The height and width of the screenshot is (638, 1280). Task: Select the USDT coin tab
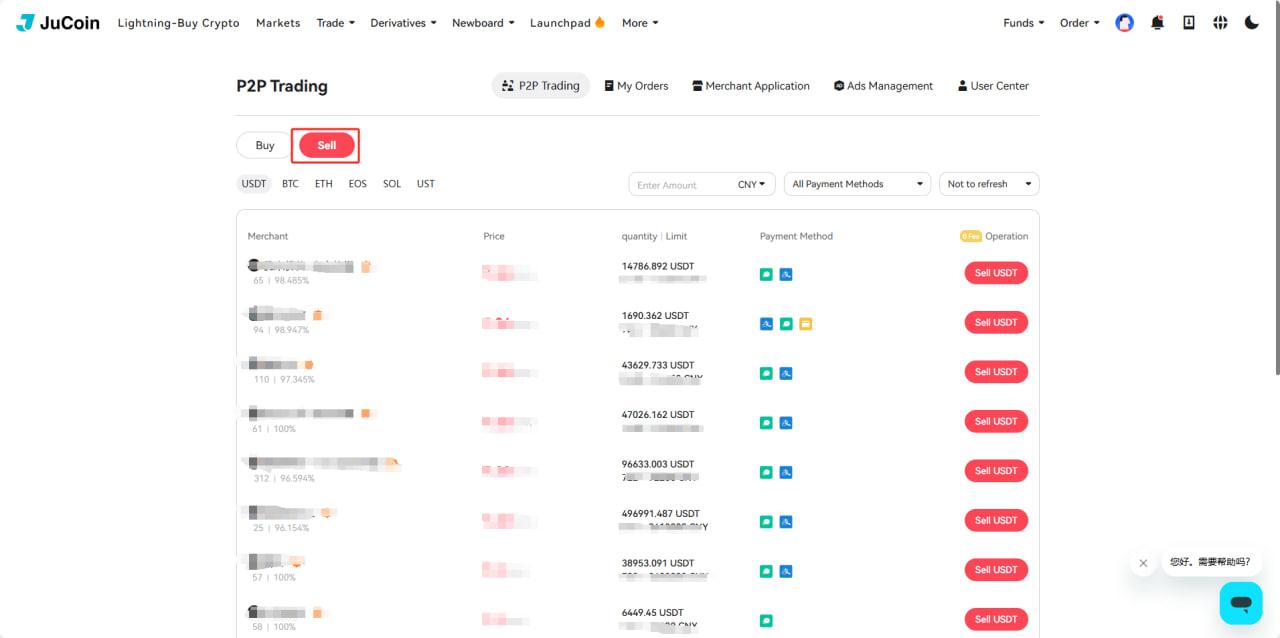click(x=254, y=184)
